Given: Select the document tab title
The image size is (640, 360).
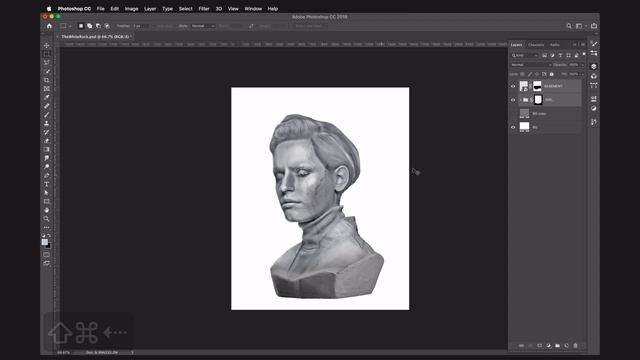Looking at the screenshot, I should click(95, 36).
